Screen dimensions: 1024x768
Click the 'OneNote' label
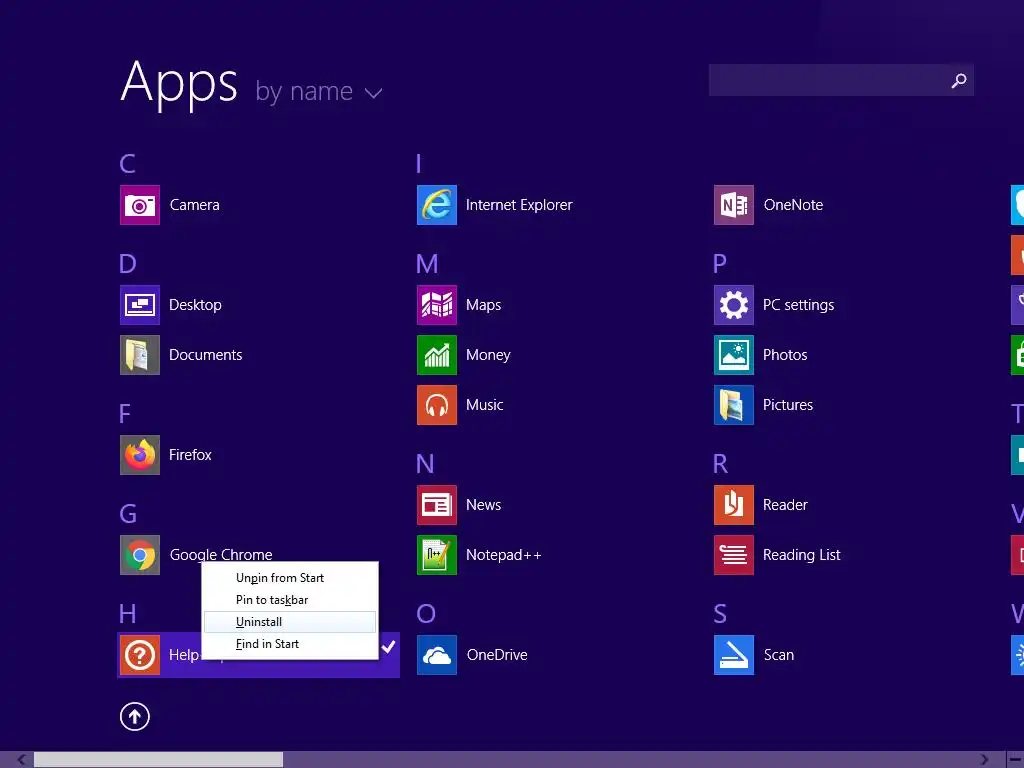click(793, 205)
